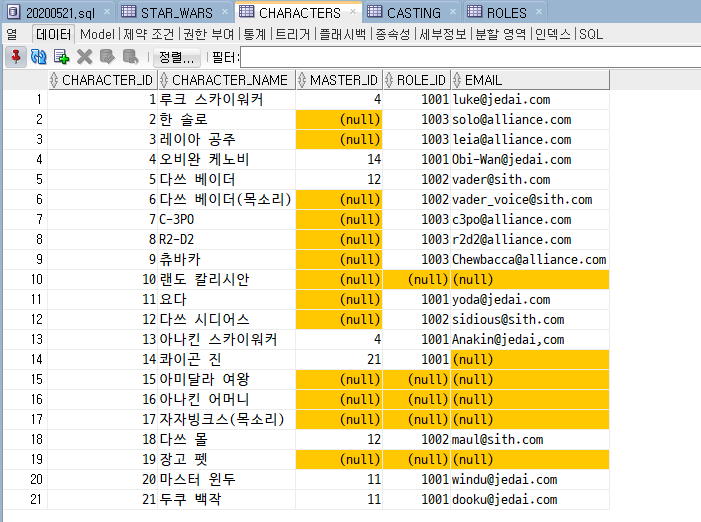Click into the 필터 filter input field
The width and height of the screenshot is (701, 522).
(471, 57)
